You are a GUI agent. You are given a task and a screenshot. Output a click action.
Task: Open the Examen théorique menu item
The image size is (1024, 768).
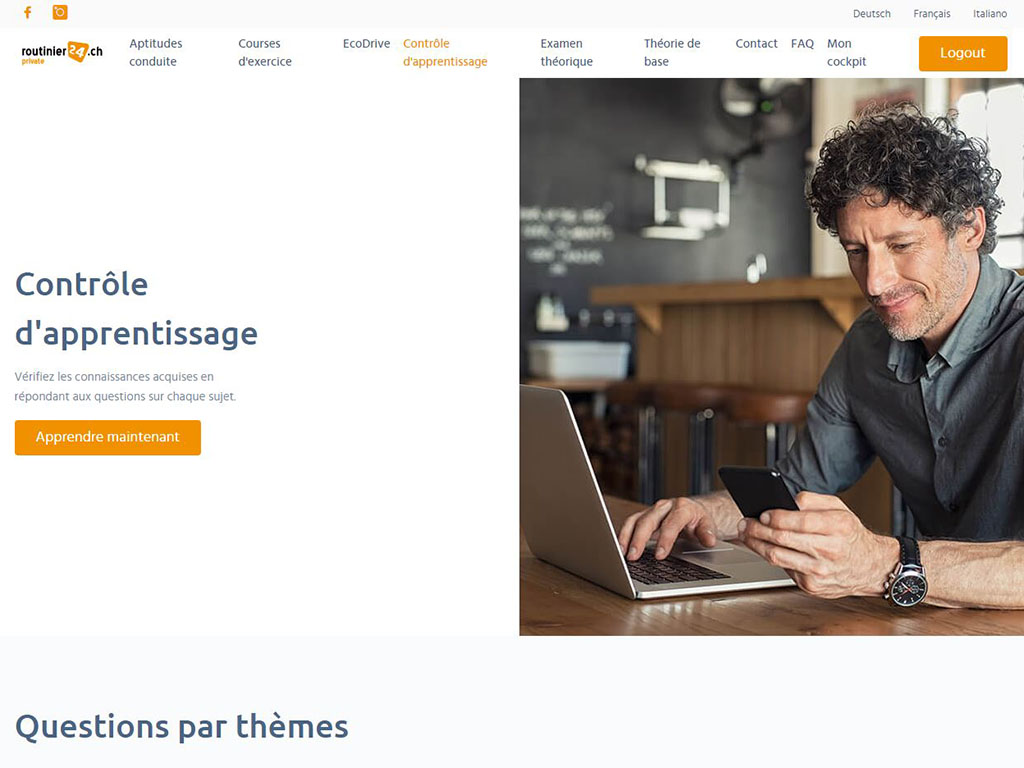pyautogui.click(x=566, y=52)
